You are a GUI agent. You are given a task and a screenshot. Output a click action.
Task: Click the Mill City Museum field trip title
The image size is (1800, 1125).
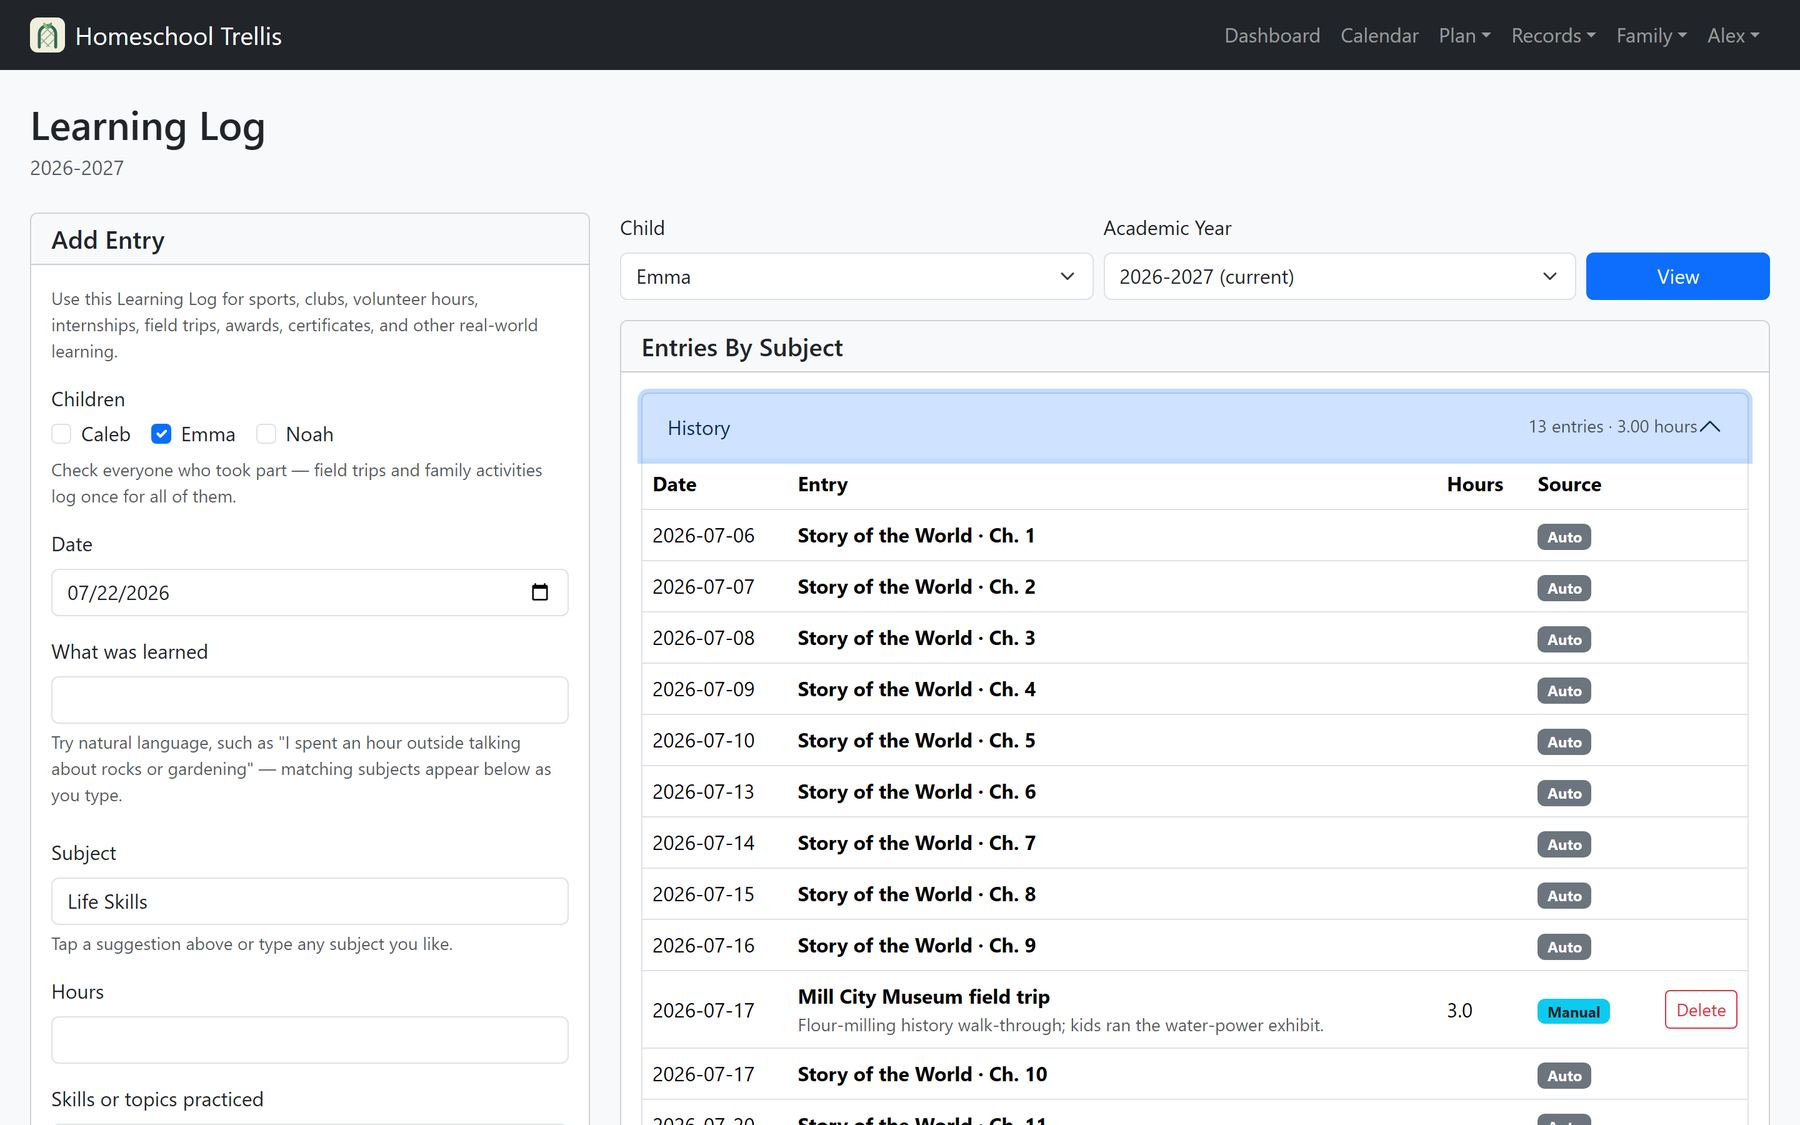pyautogui.click(x=923, y=996)
